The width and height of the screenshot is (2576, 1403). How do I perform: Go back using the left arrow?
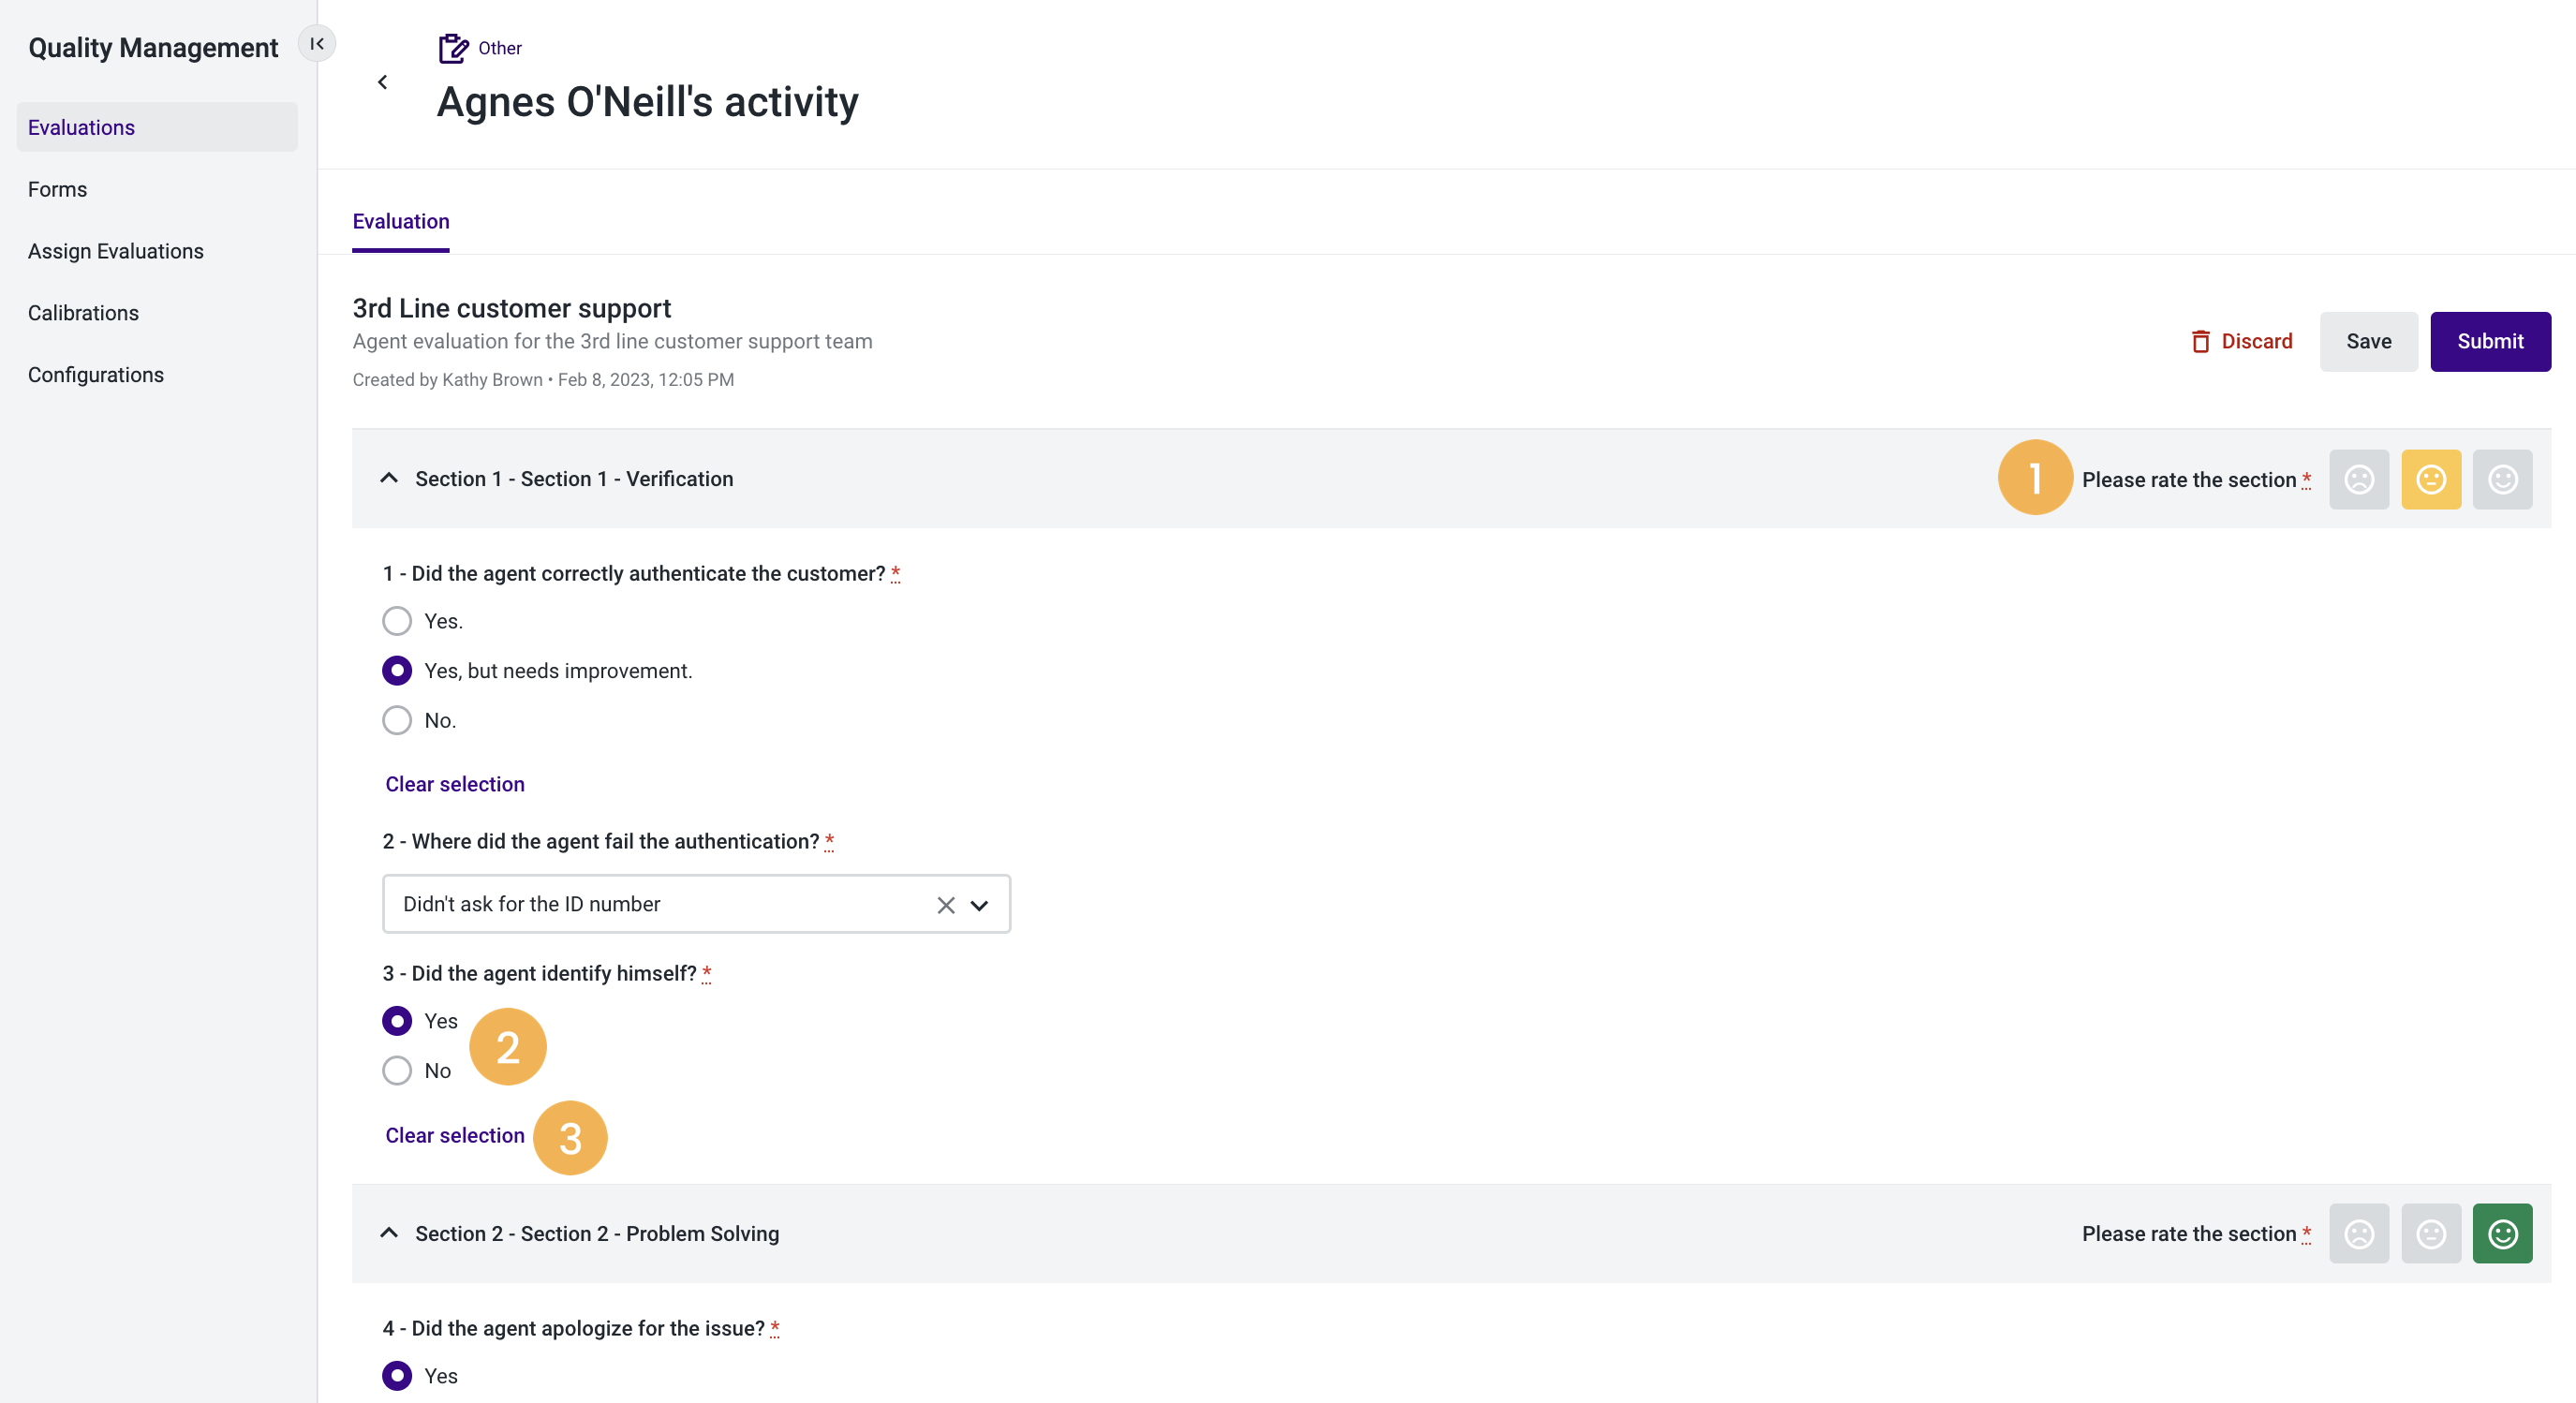point(382,82)
